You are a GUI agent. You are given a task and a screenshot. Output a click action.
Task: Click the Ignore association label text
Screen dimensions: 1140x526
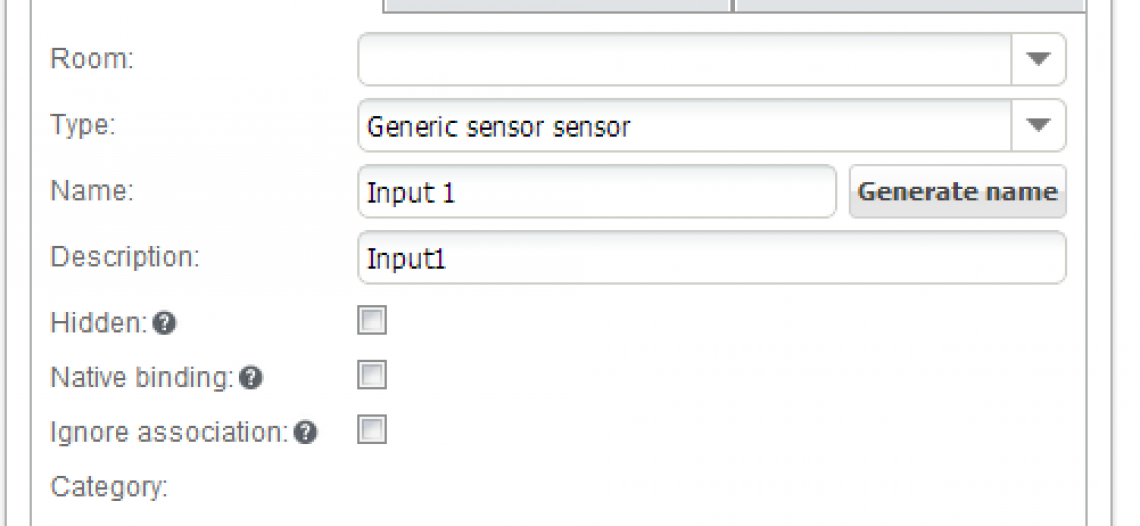click(169, 432)
